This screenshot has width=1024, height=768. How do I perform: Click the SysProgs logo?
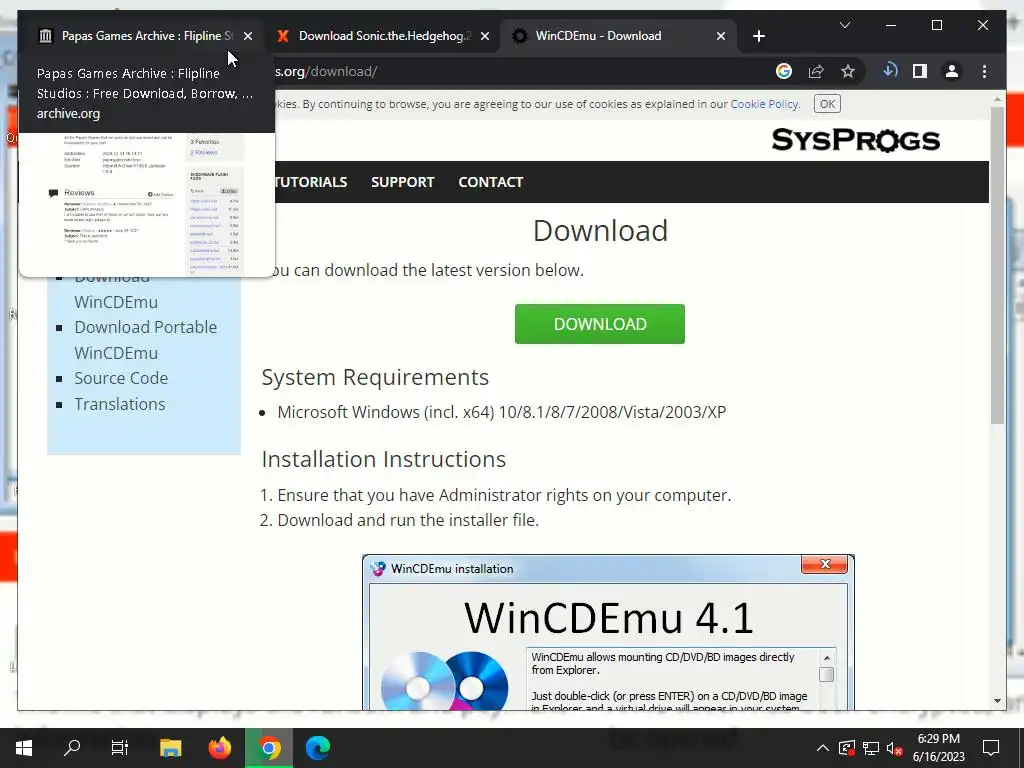click(856, 140)
